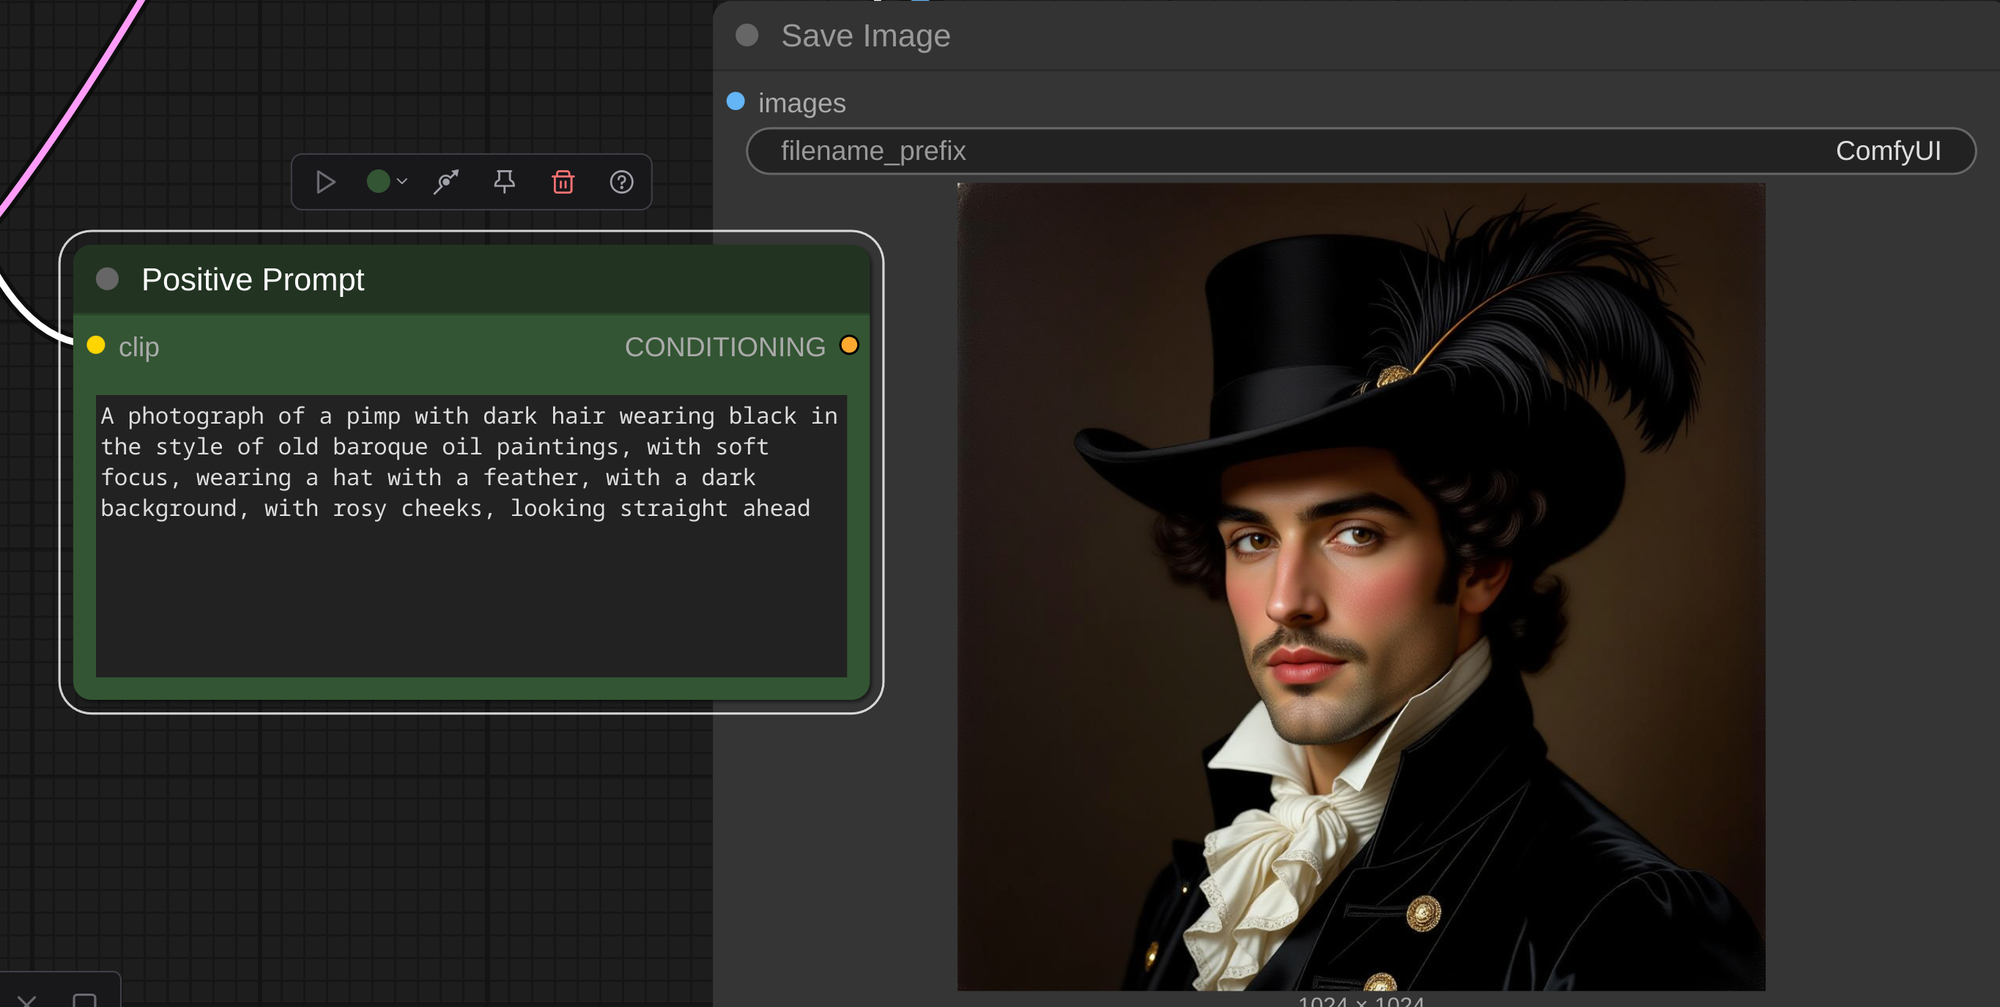
Task: Collapse the Save Image node via its dot
Action: [x=747, y=36]
